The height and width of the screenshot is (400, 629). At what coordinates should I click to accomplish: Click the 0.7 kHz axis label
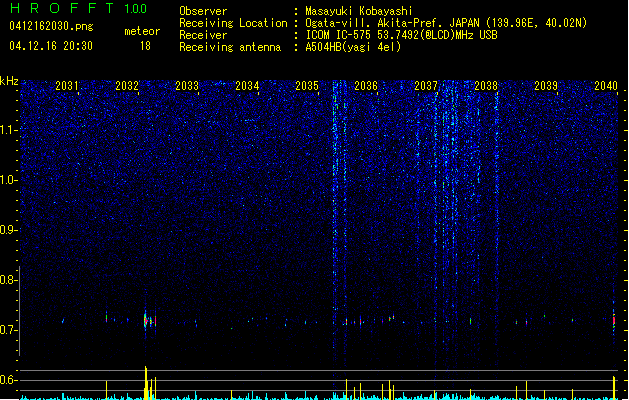[x=7, y=330]
